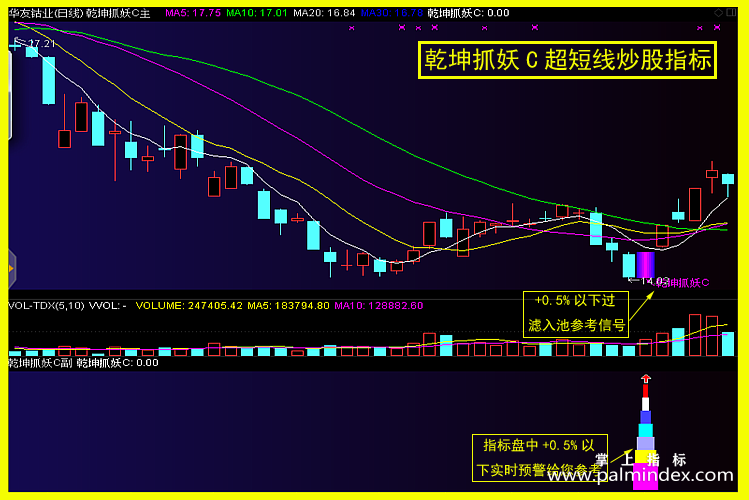Click the 17.21 high price label
The height and width of the screenshot is (500, 749).
(x=42, y=43)
